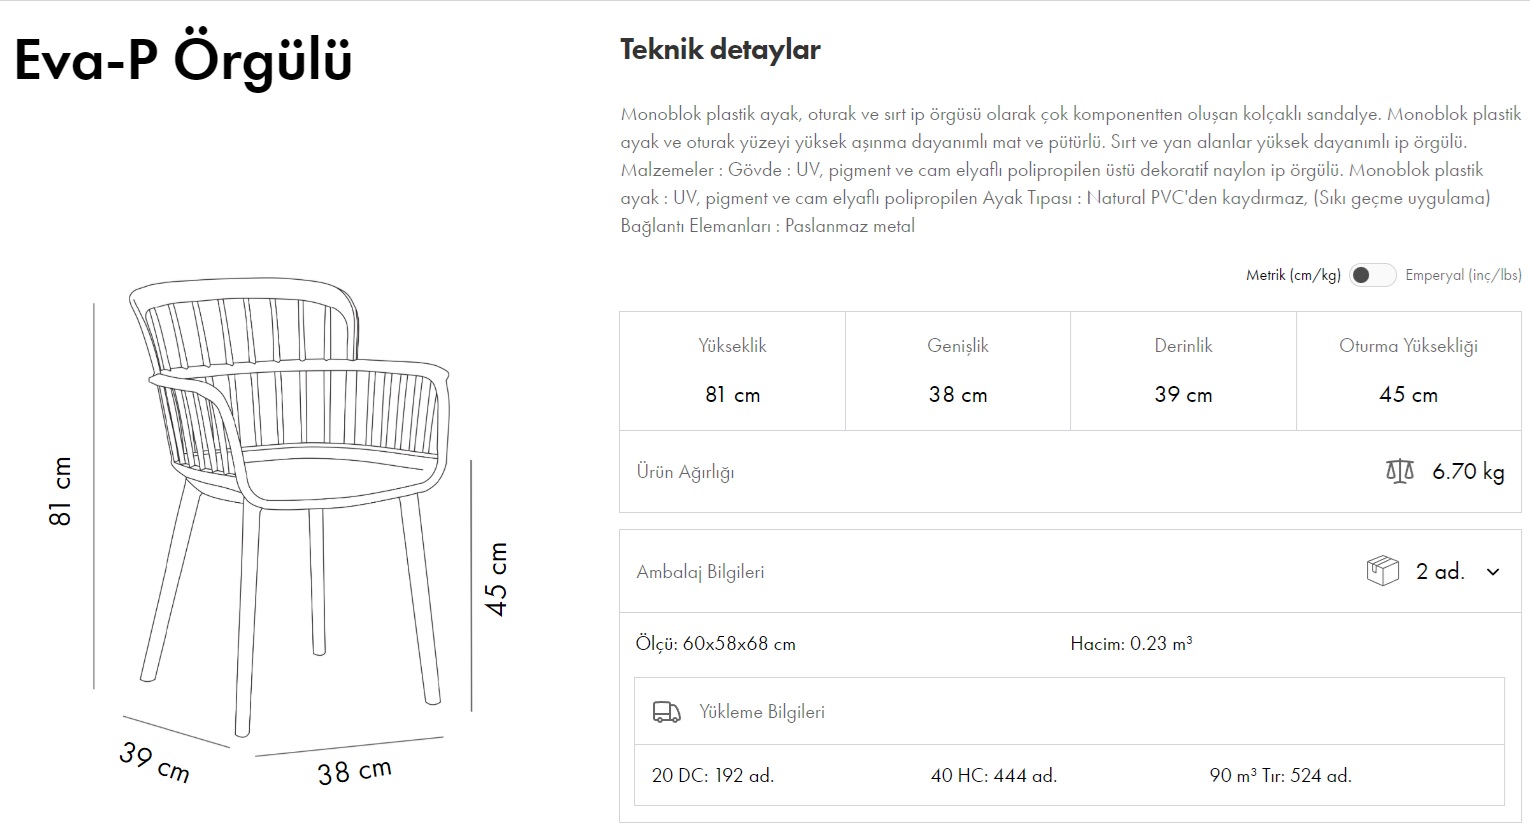Expand the packaging quantity chevron
The width and height of the screenshot is (1530, 828).
coord(1493,572)
